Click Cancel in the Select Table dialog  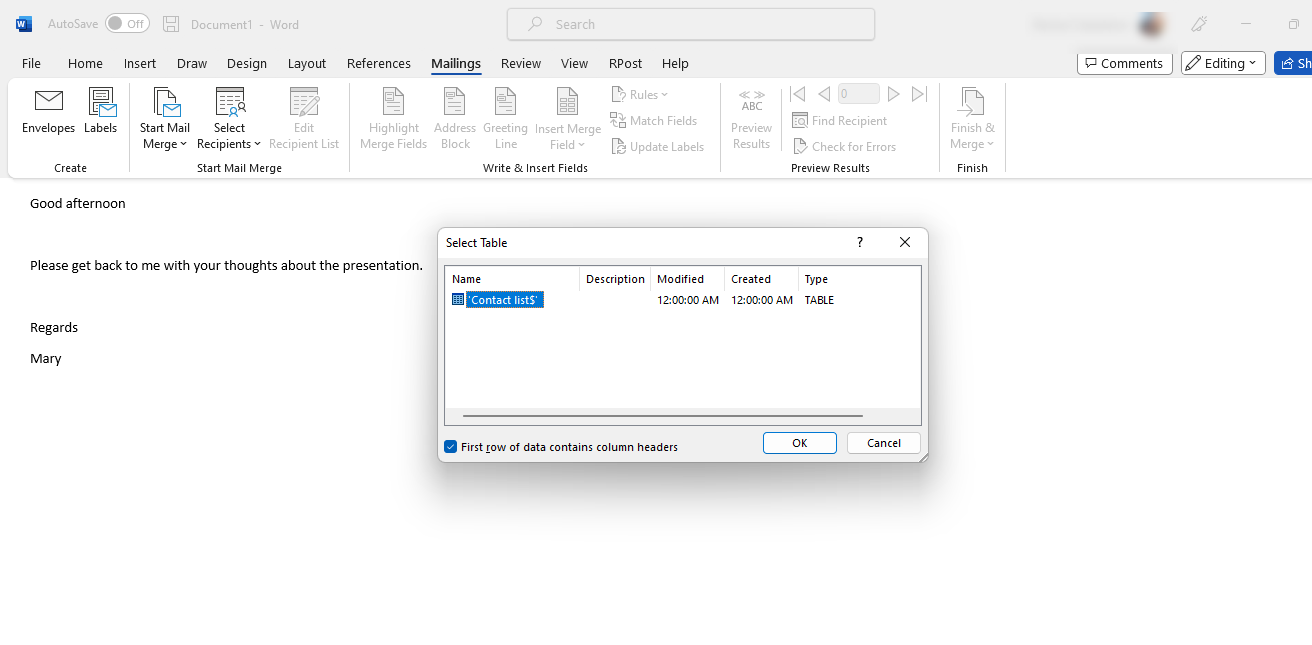(883, 443)
